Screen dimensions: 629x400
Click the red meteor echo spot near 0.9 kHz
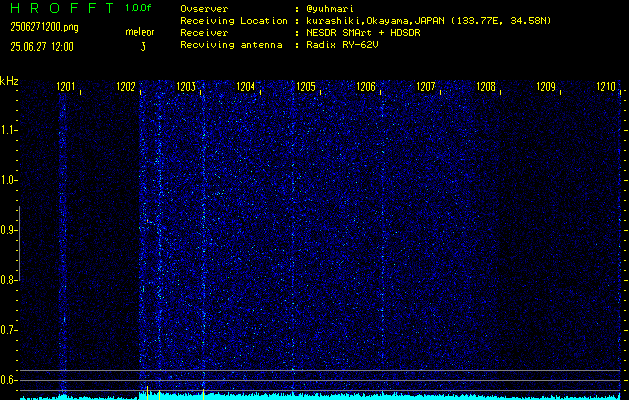click(147, 221)
